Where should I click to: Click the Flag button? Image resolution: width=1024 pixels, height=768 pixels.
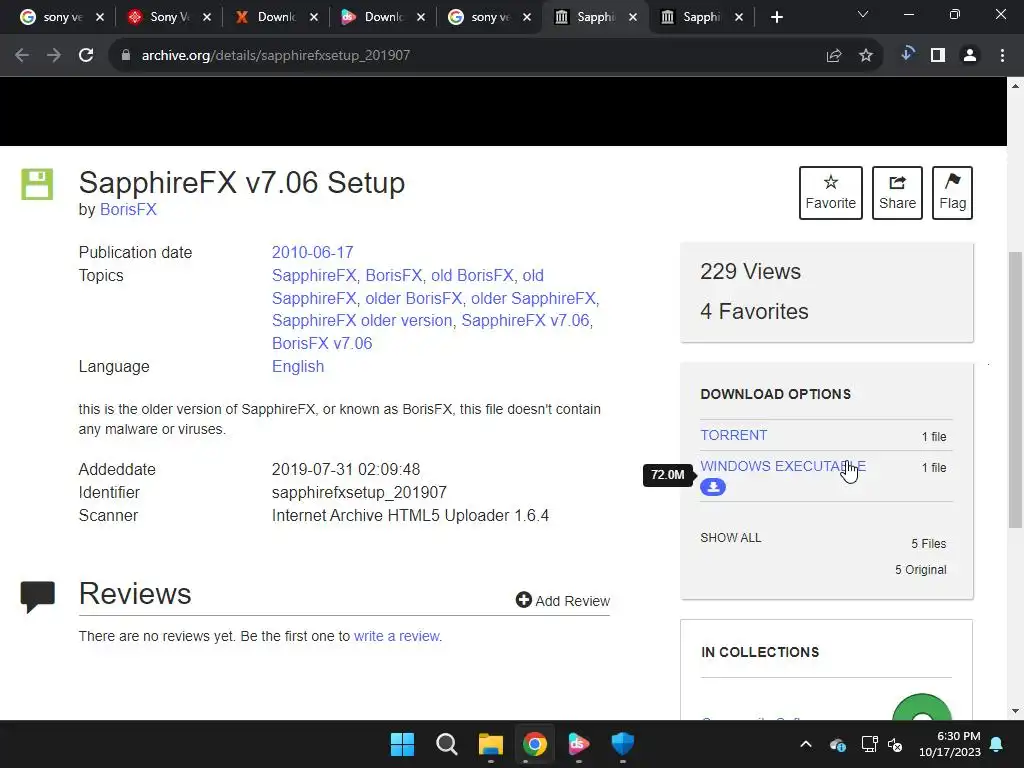[952, 193]
